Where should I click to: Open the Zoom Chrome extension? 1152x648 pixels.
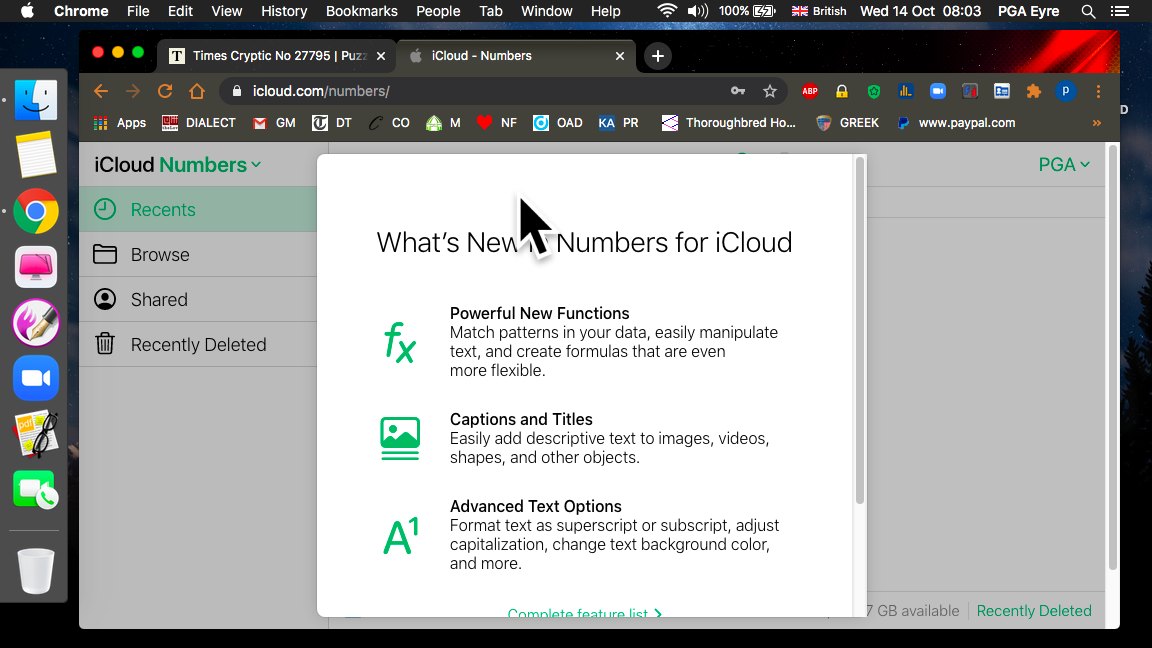937,91
